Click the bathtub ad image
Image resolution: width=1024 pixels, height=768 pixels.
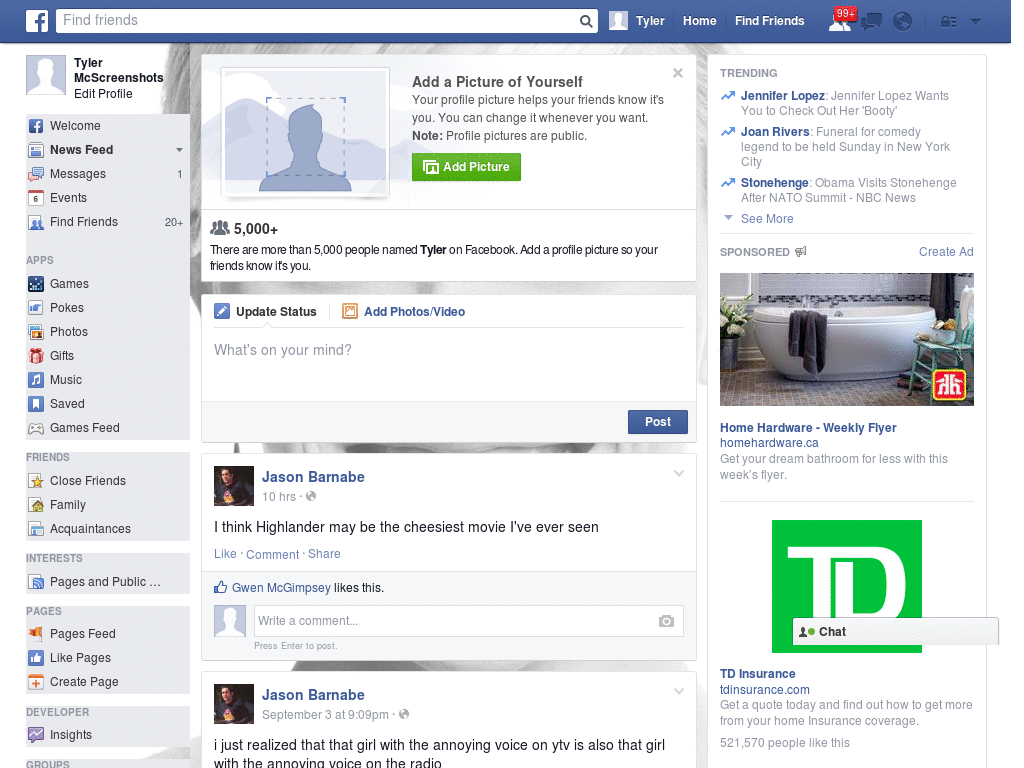(x=846, y=340)
